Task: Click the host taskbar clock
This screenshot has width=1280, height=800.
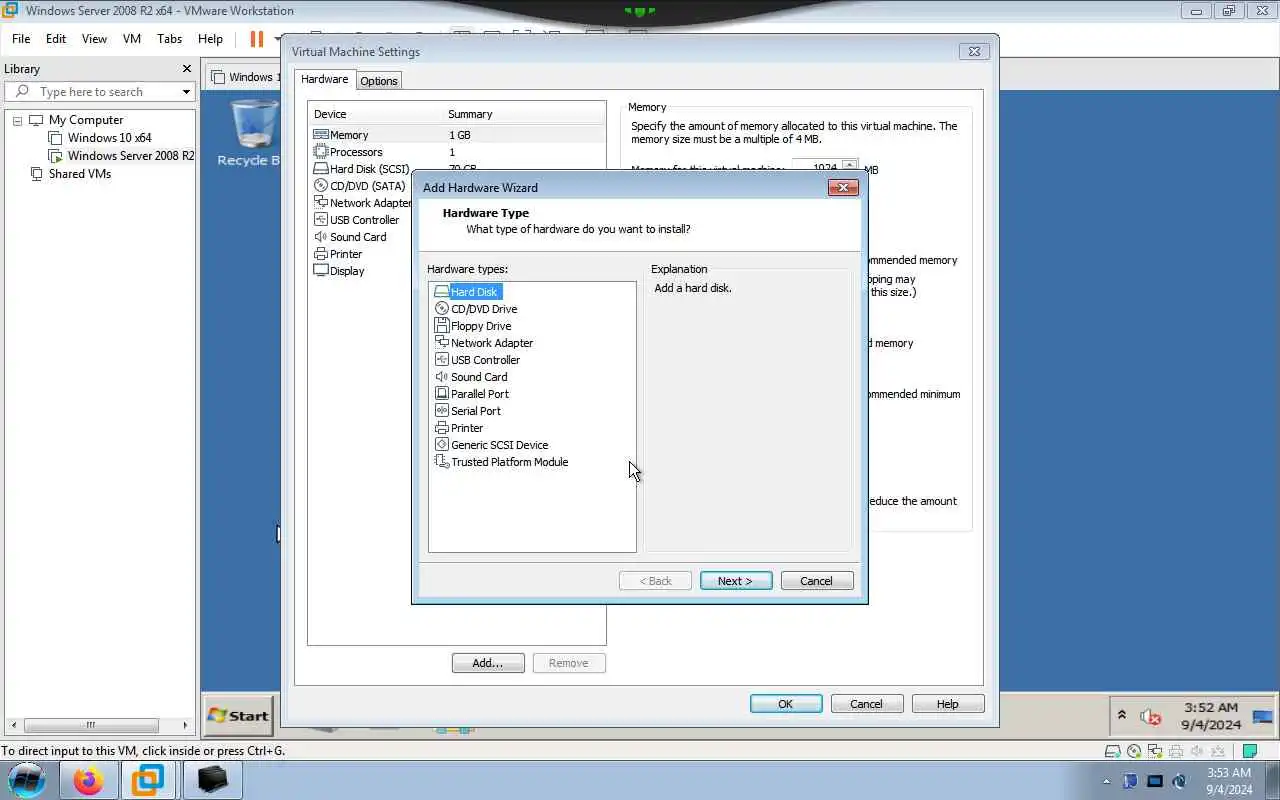Action: pyautogui.click(x=1229, y=781)
